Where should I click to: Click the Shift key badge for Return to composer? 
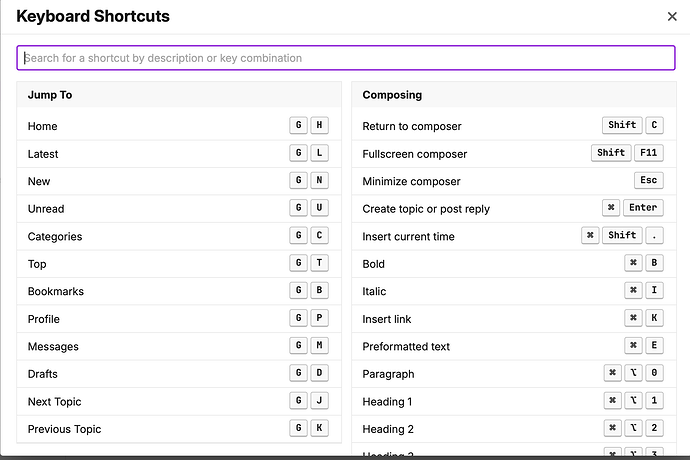click(622, 126)
